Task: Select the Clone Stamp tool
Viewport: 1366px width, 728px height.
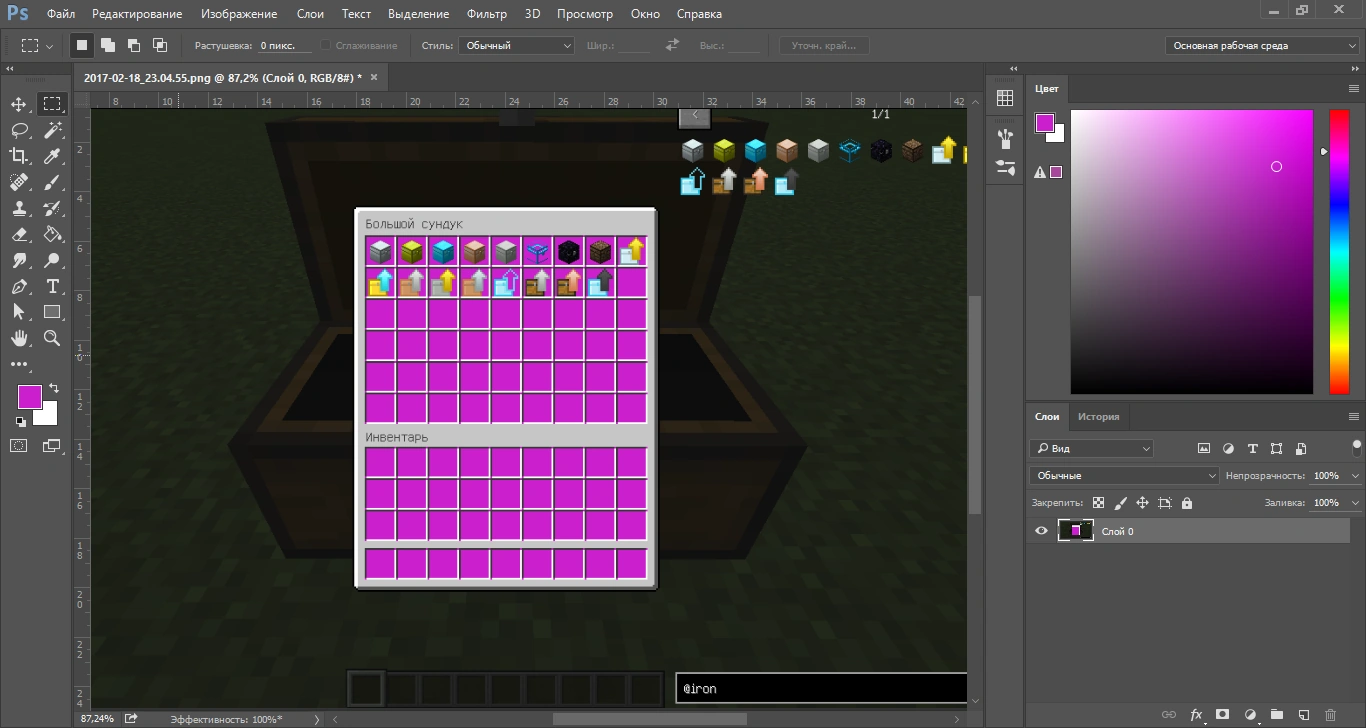Action: (x=19, y=208)
